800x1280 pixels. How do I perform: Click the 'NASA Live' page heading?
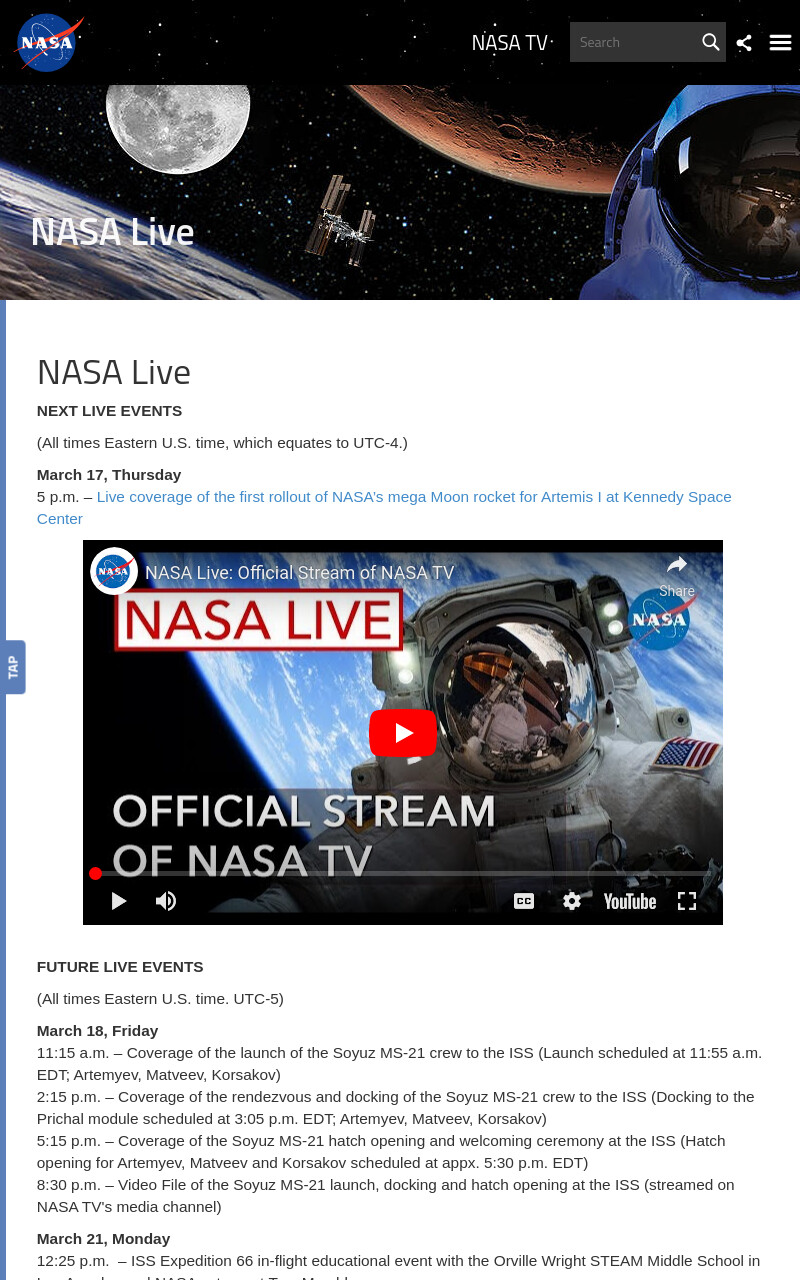pos(114,372)
